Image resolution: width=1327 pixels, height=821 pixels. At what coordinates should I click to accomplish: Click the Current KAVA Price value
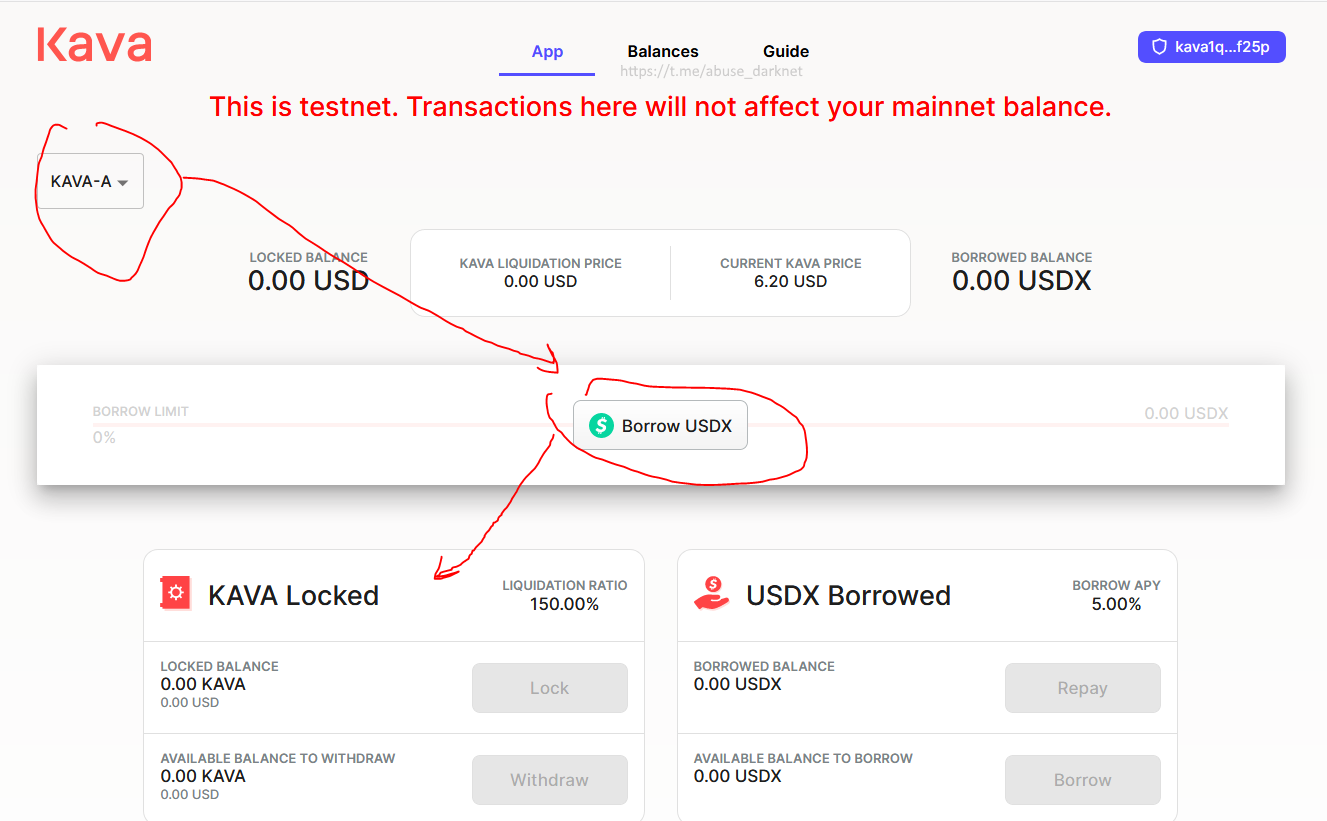[x=790, y=282]
